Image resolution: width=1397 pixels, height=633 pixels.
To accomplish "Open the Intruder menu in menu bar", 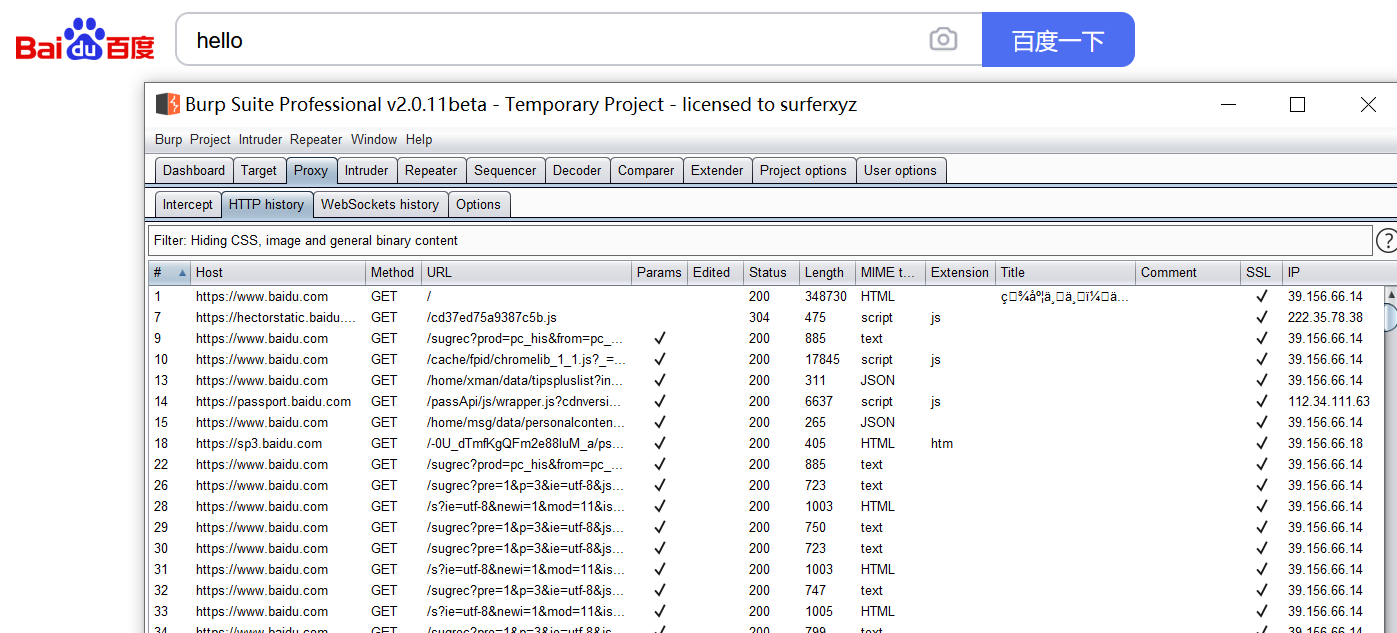I will [260, 140].
